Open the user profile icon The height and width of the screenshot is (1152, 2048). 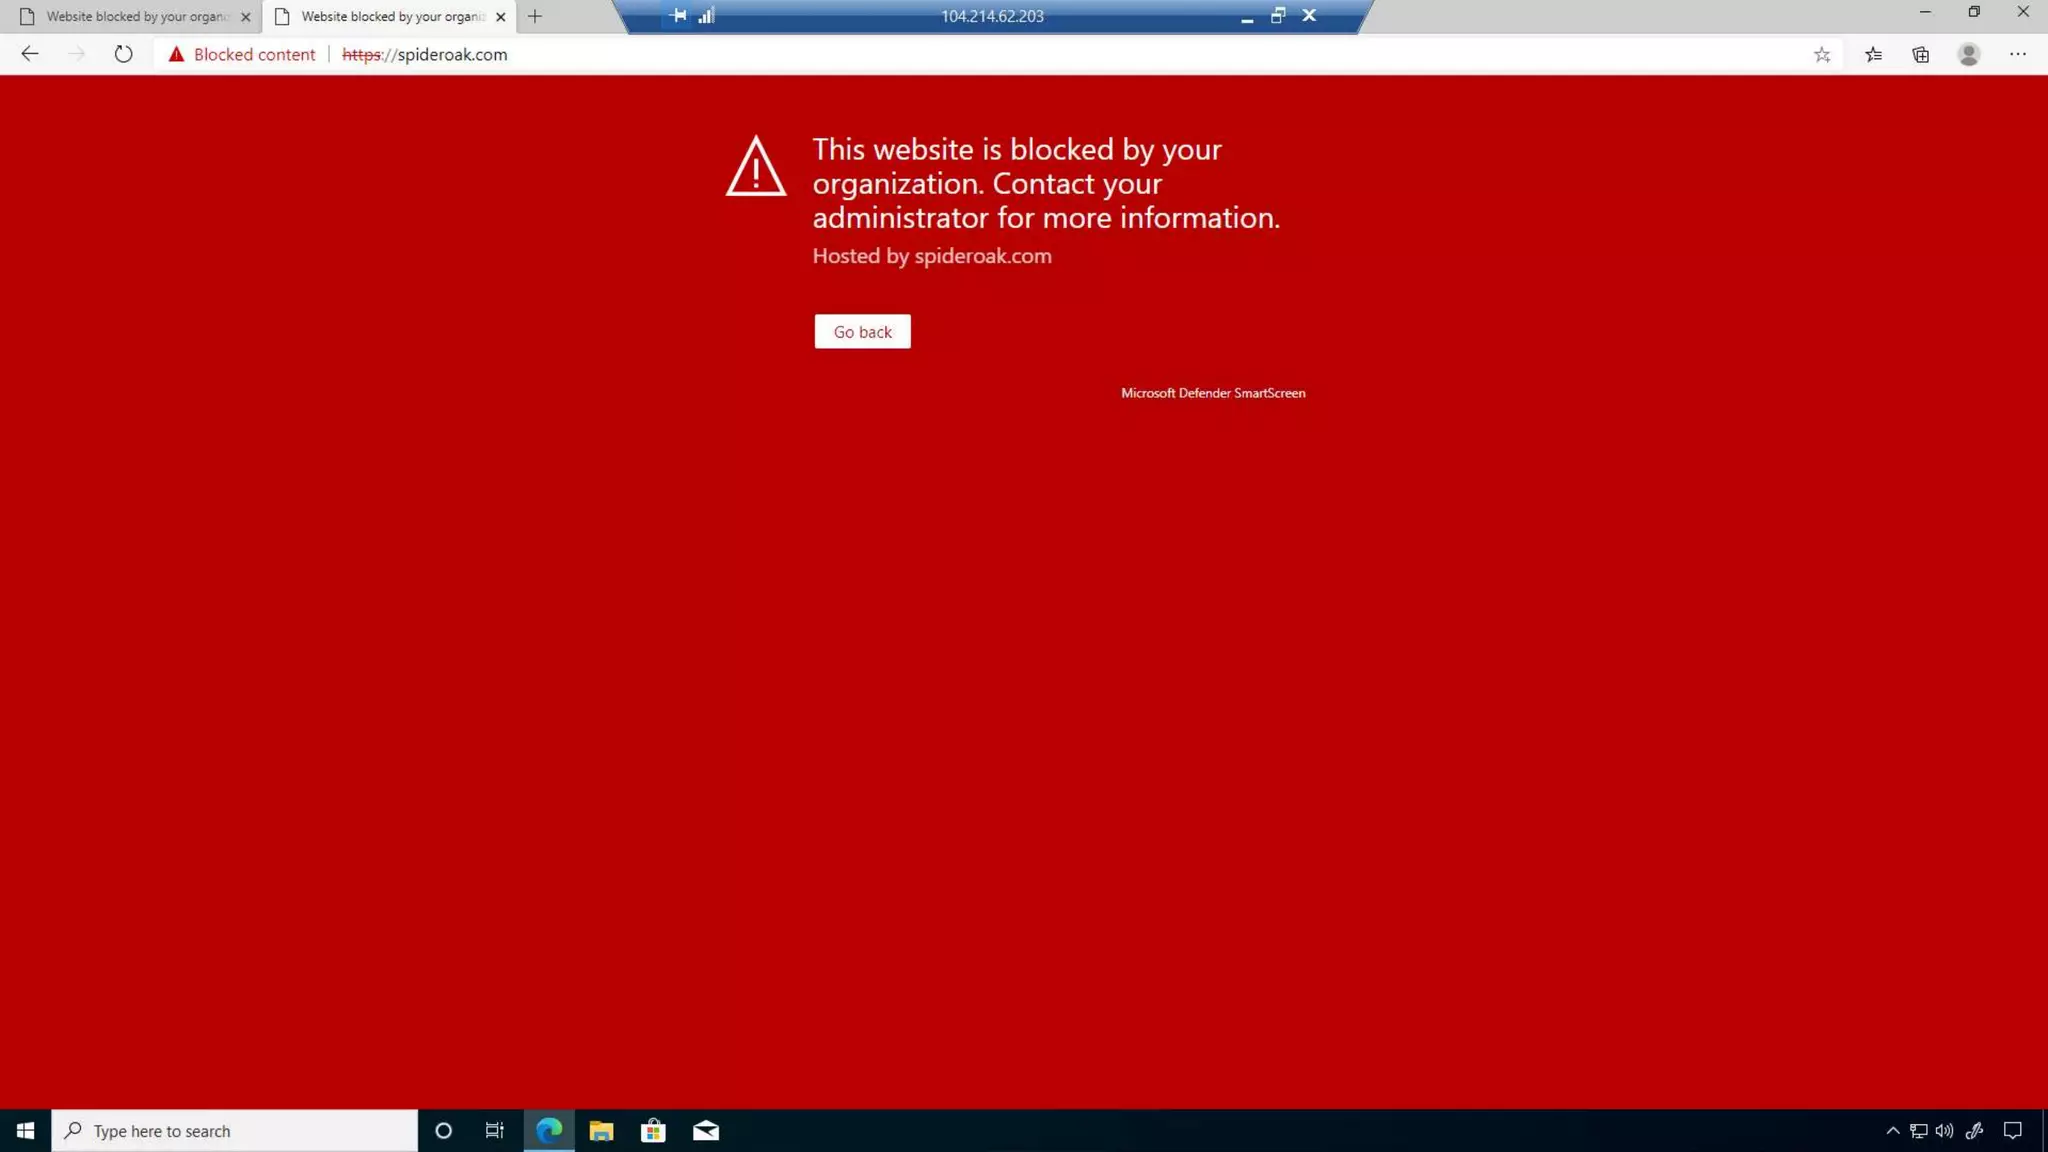pyautogui.click(x=1968, y=55)
